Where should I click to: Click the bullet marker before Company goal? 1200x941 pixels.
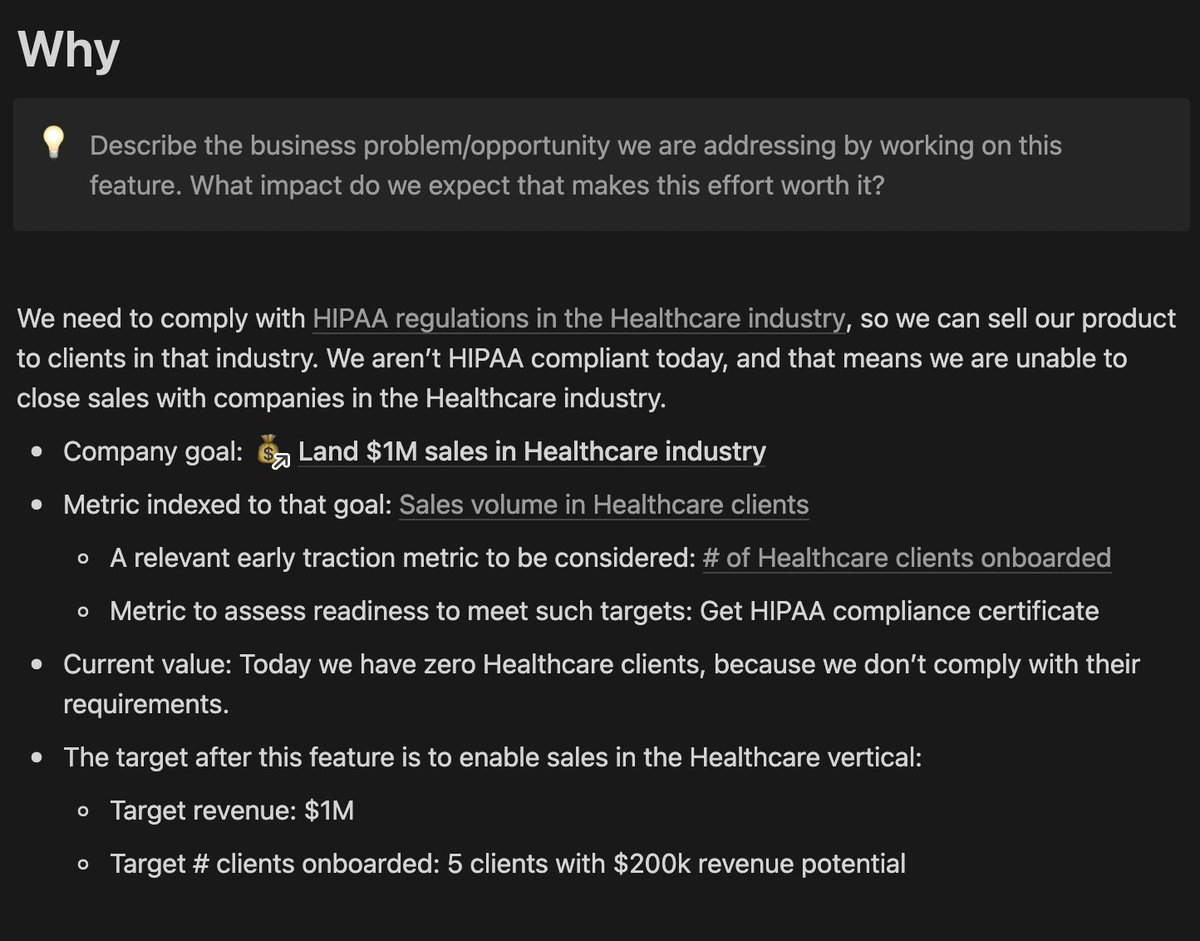[37, 453]
